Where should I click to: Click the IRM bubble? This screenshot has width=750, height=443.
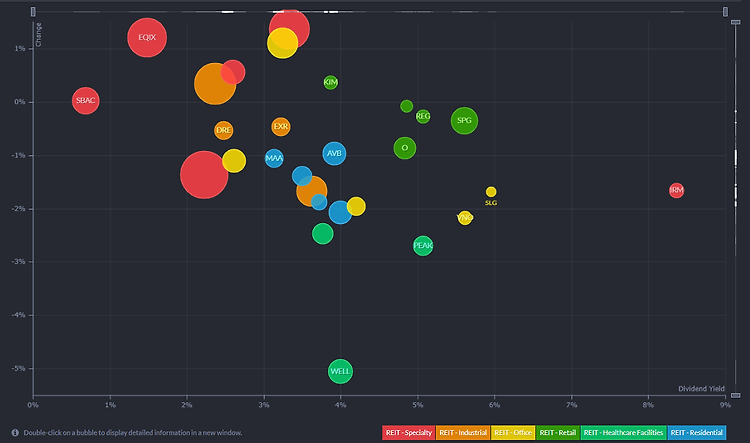tap(676, 190)
